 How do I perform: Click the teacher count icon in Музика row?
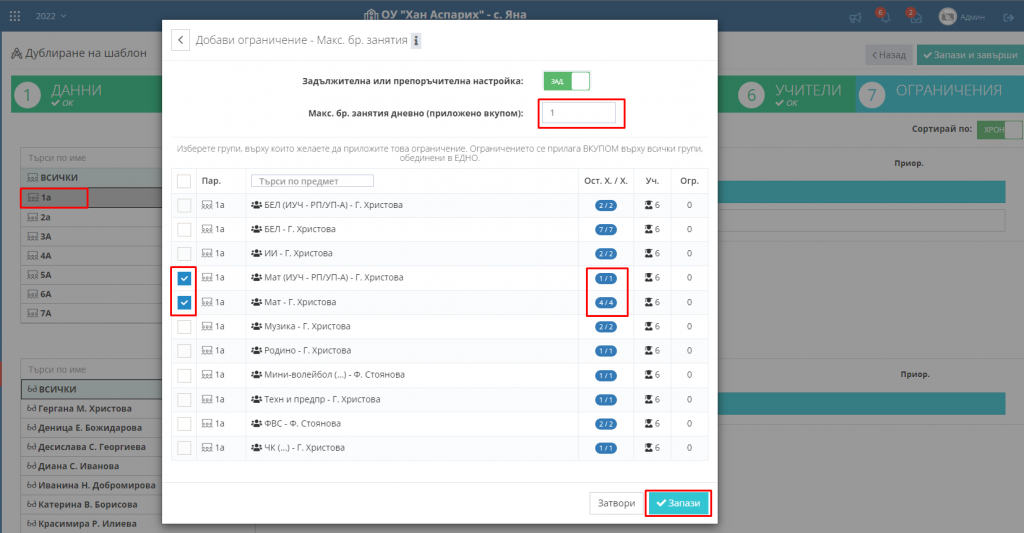pos(652,327)
